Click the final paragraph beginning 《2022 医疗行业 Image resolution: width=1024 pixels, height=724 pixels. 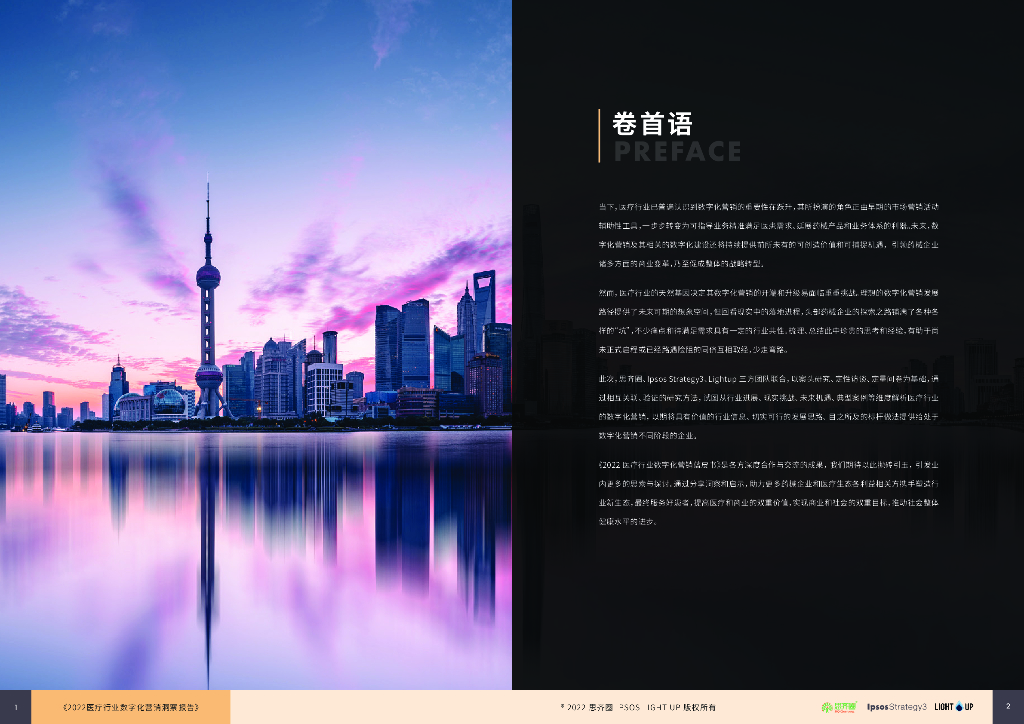[x=769, y=493]
